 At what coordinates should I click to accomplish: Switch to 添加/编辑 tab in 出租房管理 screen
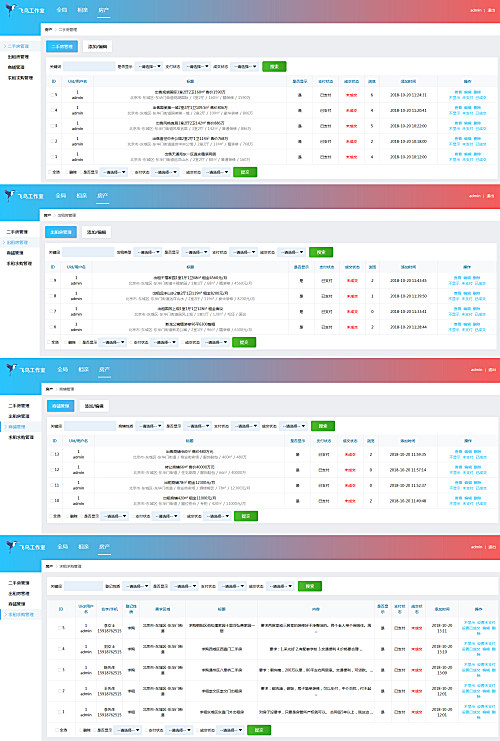tap(96, 232)
